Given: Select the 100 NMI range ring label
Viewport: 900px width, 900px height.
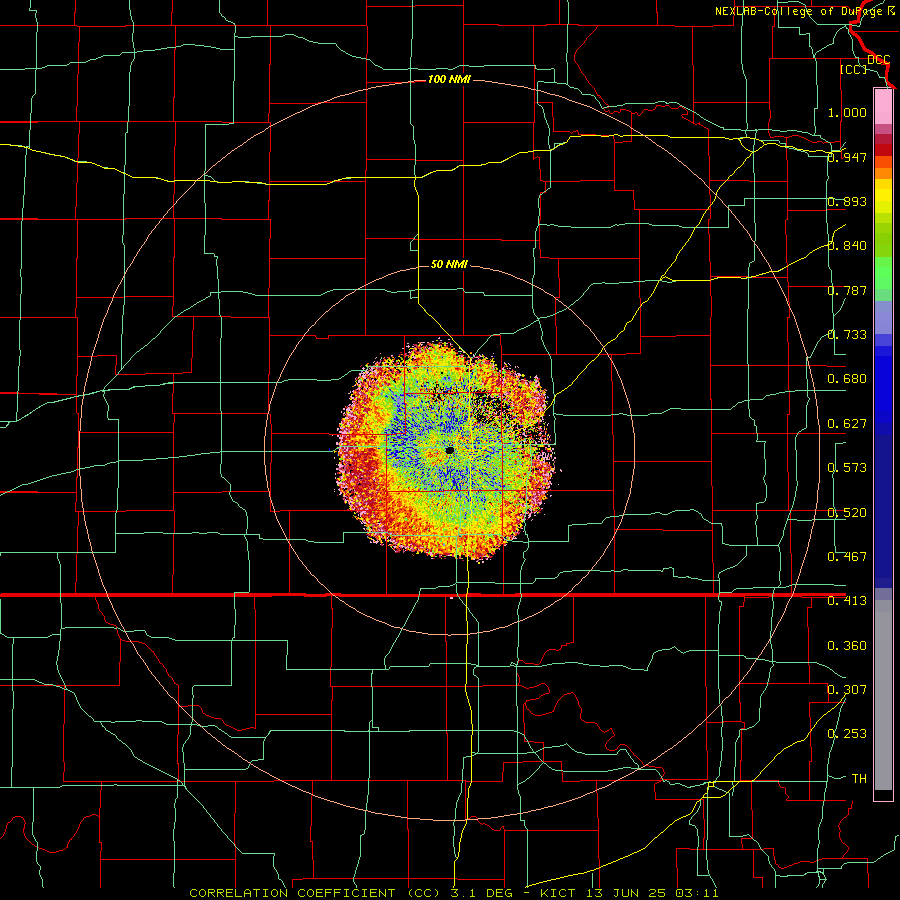Looking at the screenshot, I should pos(449,79).
